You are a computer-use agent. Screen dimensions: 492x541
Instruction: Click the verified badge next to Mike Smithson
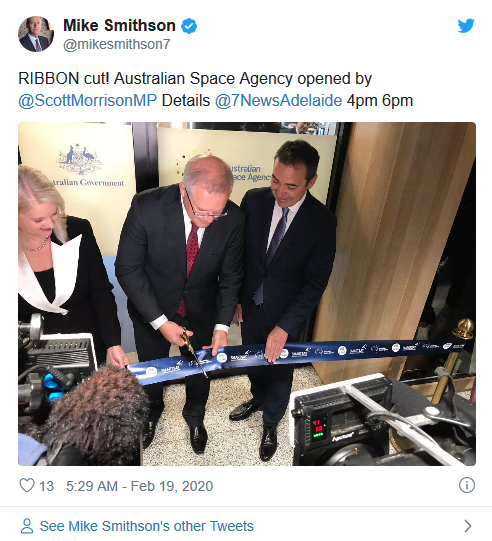[189, 26]
